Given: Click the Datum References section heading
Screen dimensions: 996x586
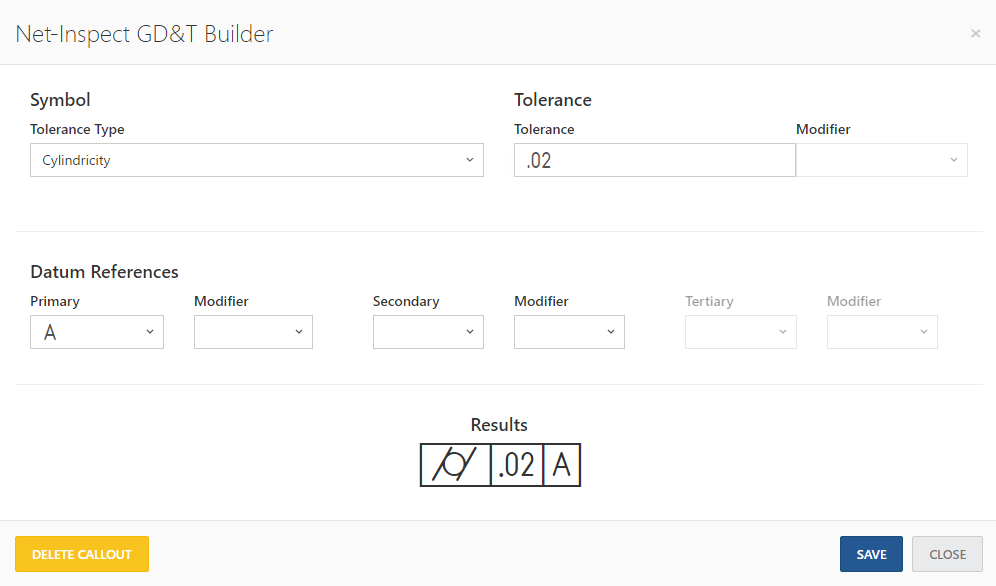Looking at the screenshot, I should [104, 272].
